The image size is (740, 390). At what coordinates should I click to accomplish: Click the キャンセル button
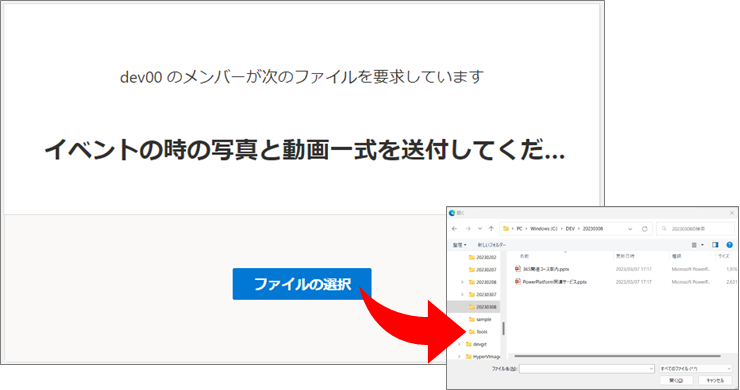point(715,381)
